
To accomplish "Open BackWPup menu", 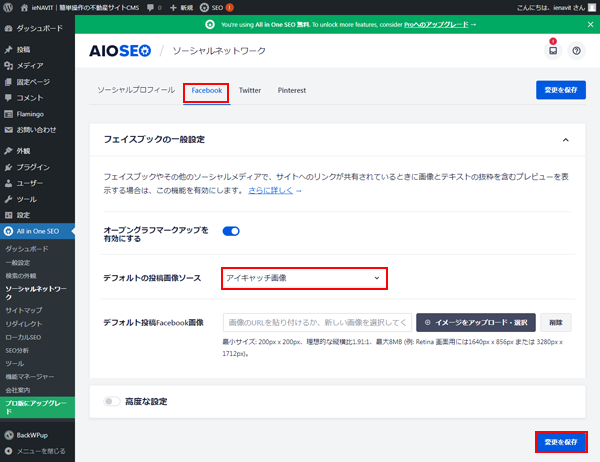I will point(38,435).
